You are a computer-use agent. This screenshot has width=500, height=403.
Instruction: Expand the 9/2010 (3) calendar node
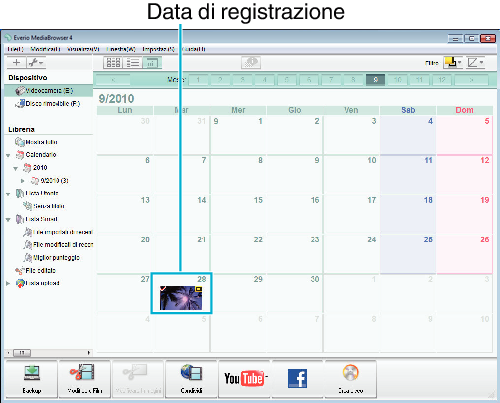click(x=23, y=181)
